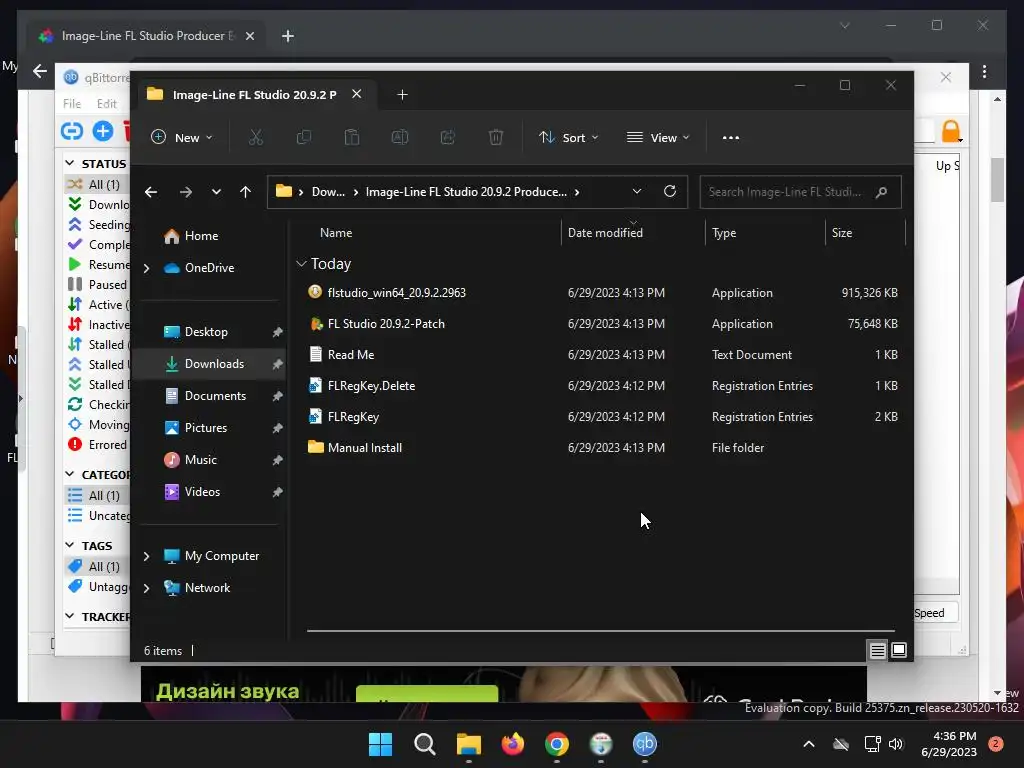The image size is (1024, 768).
Task: Click the Copy icon in Explorer toolbar
Action: coord(304,137)
